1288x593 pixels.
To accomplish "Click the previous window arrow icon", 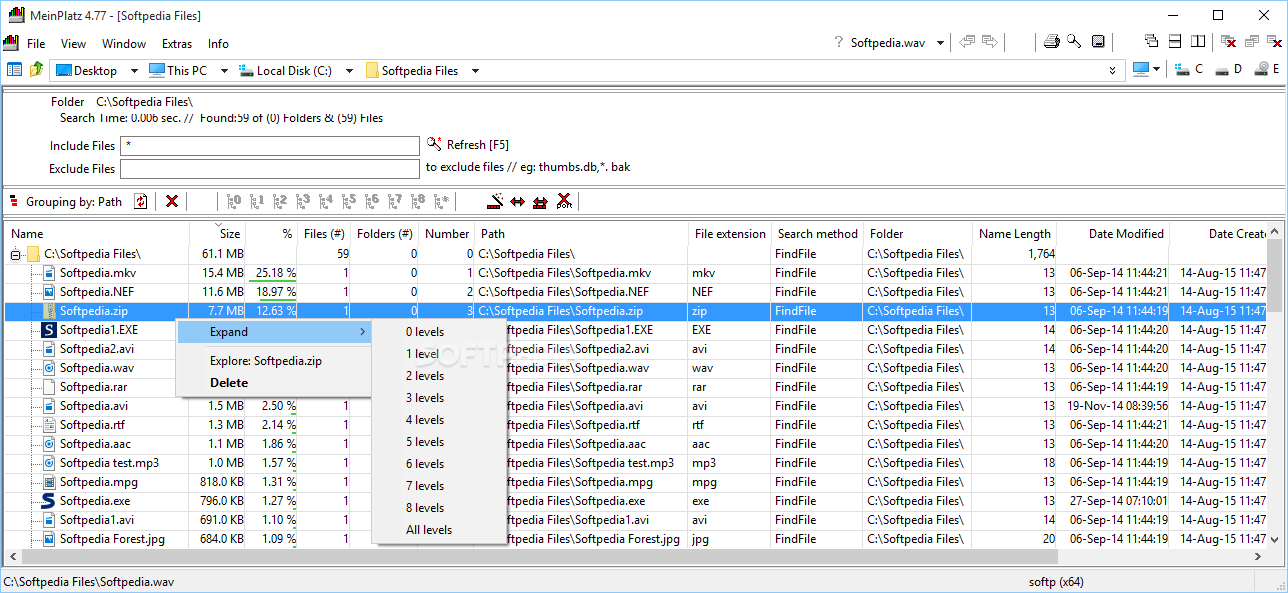I will (x=967, y=42).
